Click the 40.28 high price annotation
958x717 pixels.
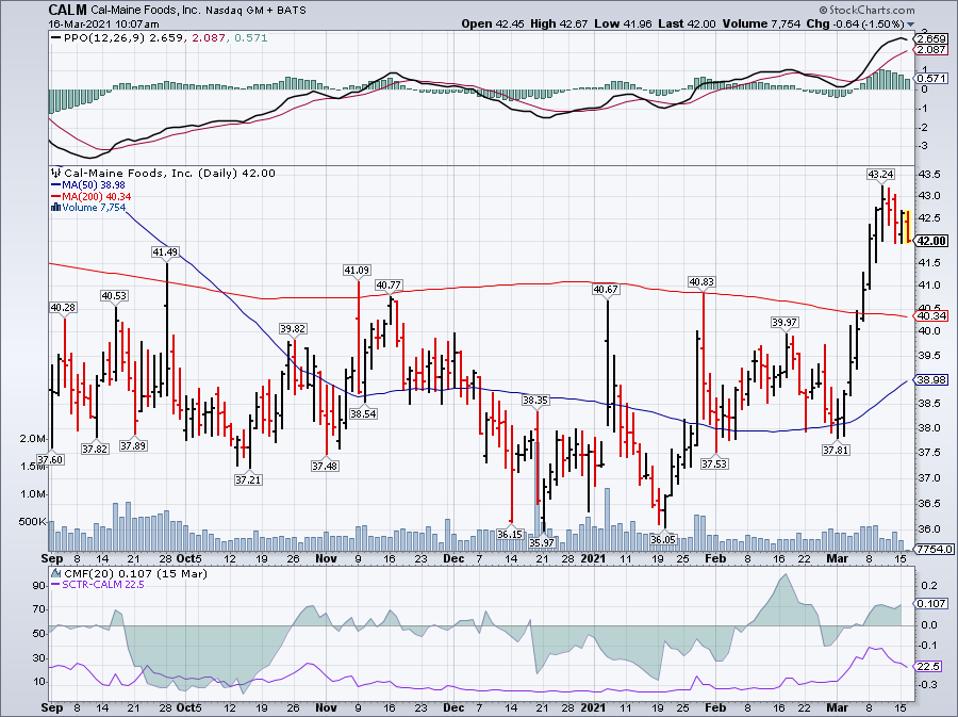click(x=63, y=307)
